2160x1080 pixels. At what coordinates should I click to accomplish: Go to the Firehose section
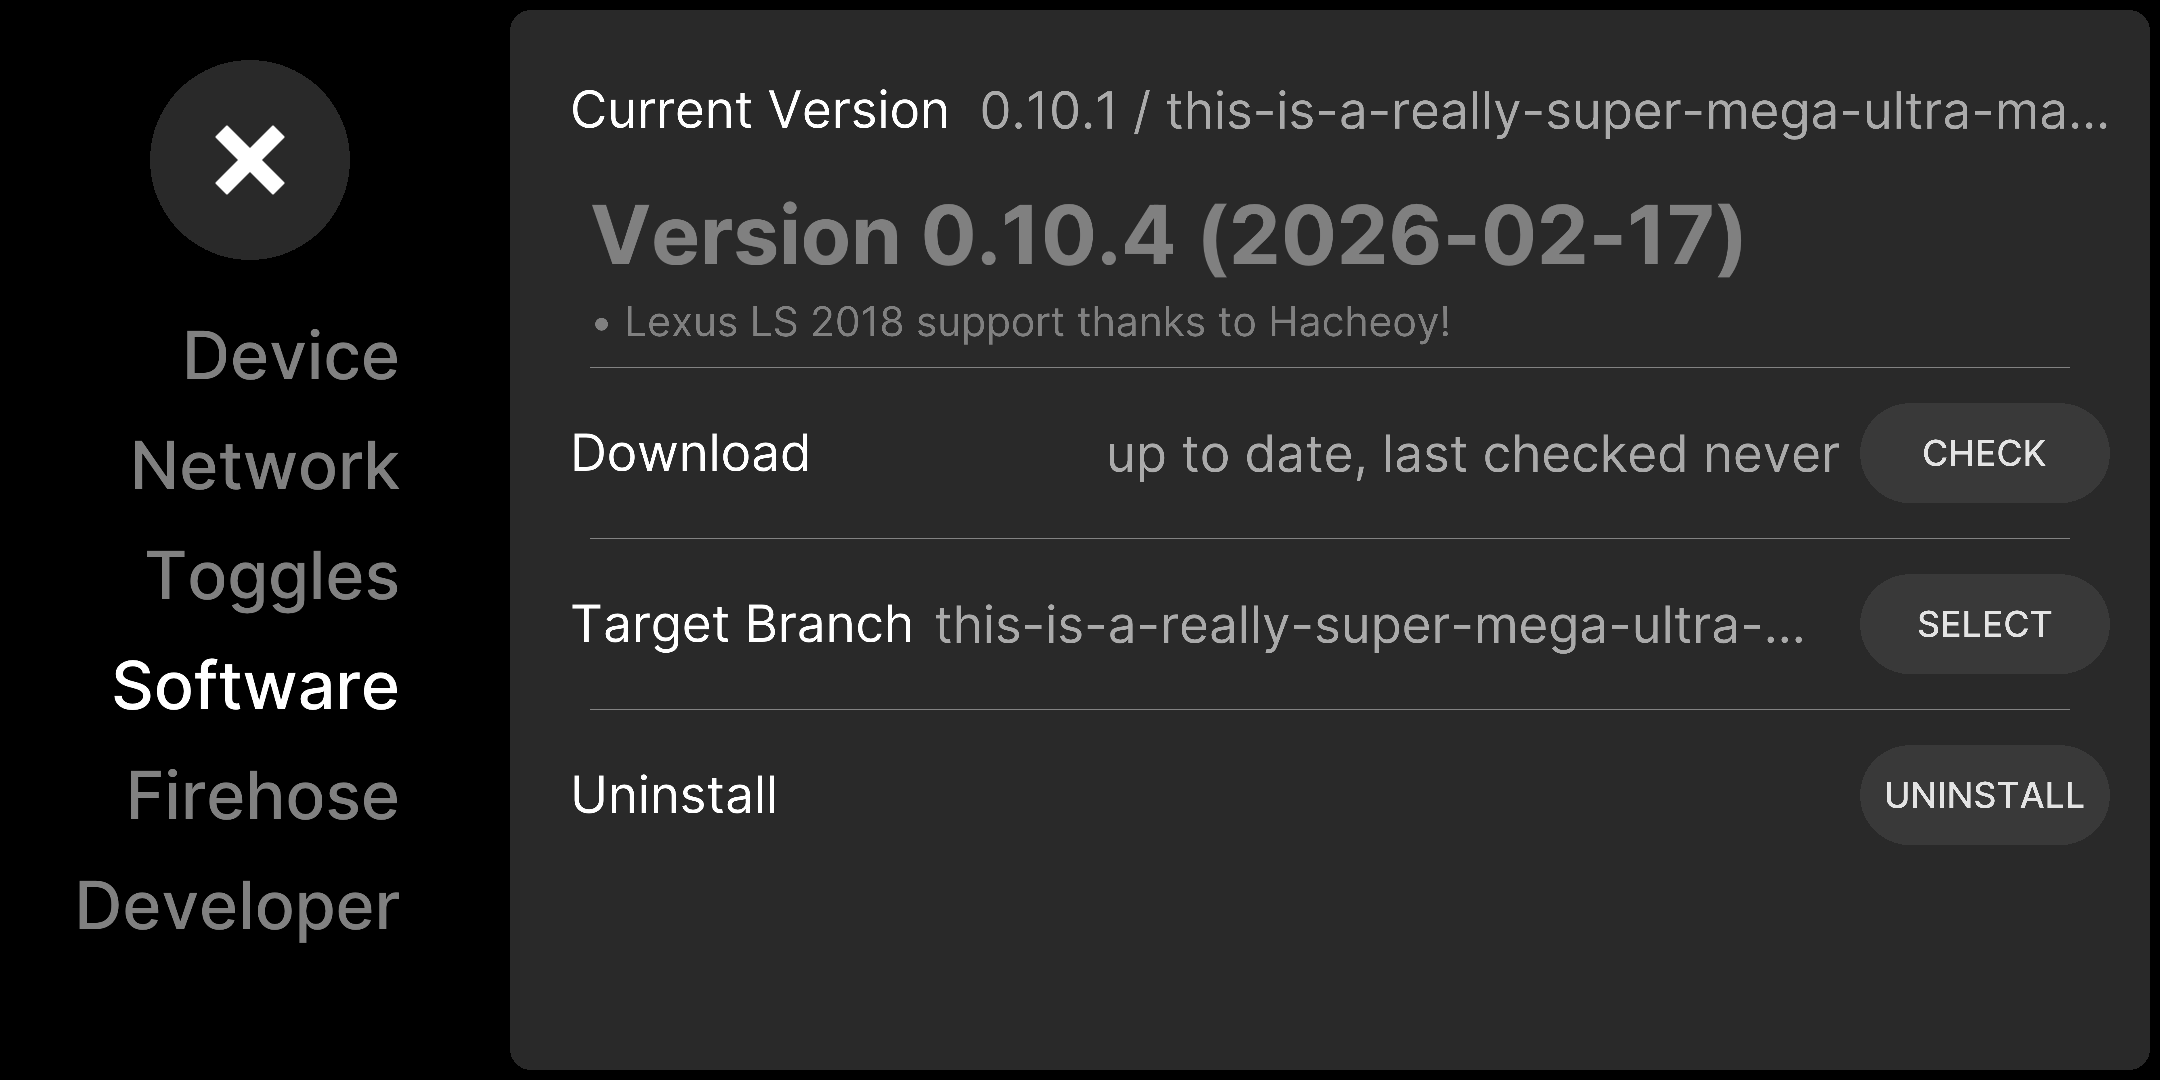263,796
